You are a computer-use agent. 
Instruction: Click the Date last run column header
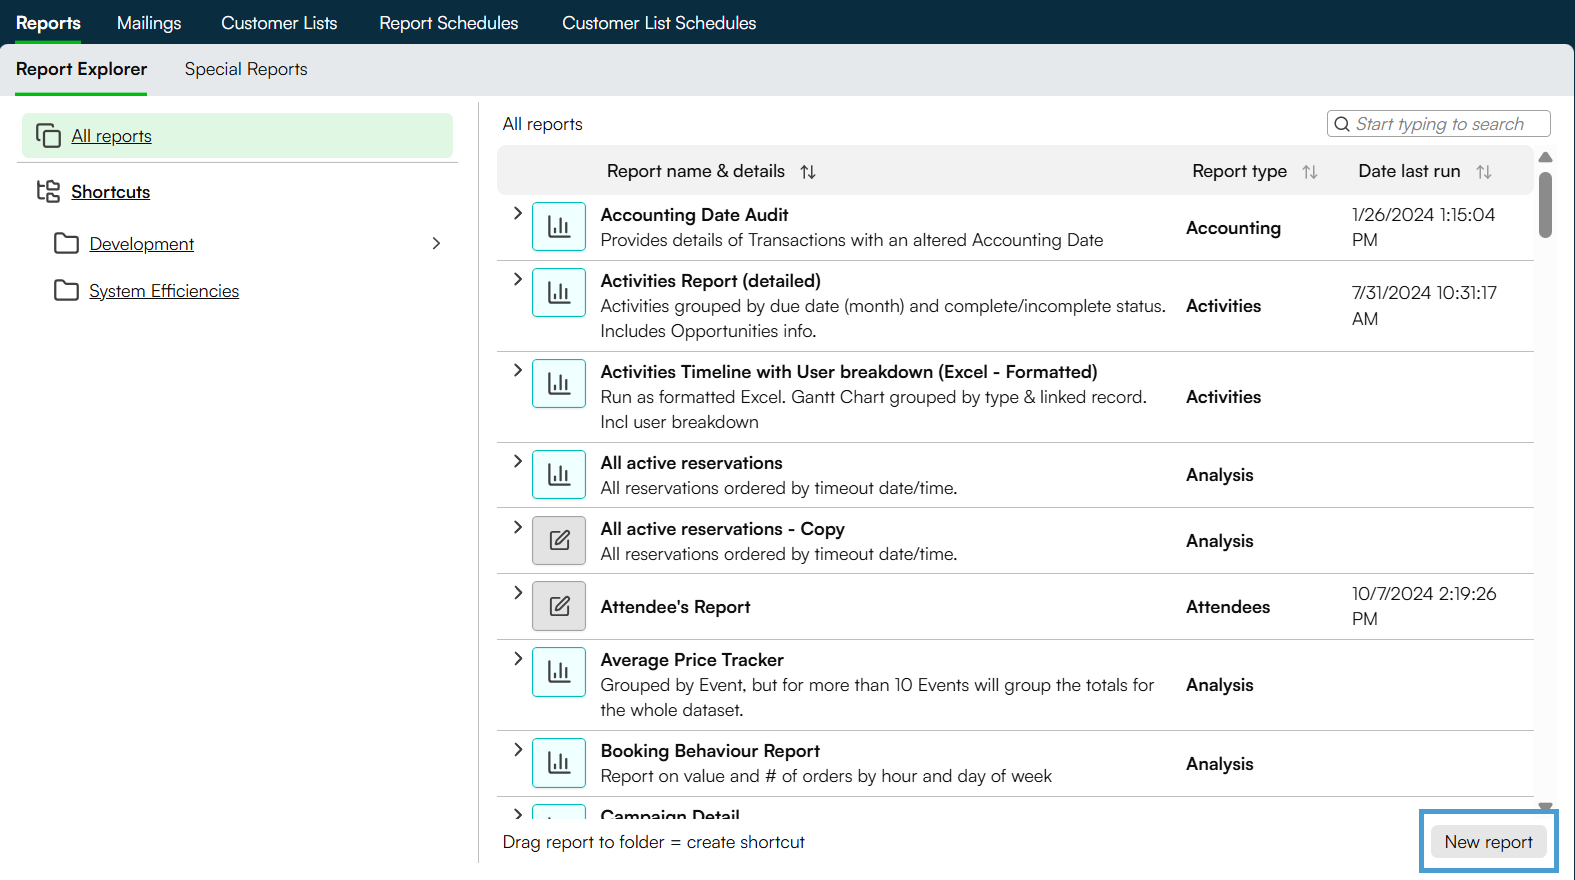tap(1409, 171)
